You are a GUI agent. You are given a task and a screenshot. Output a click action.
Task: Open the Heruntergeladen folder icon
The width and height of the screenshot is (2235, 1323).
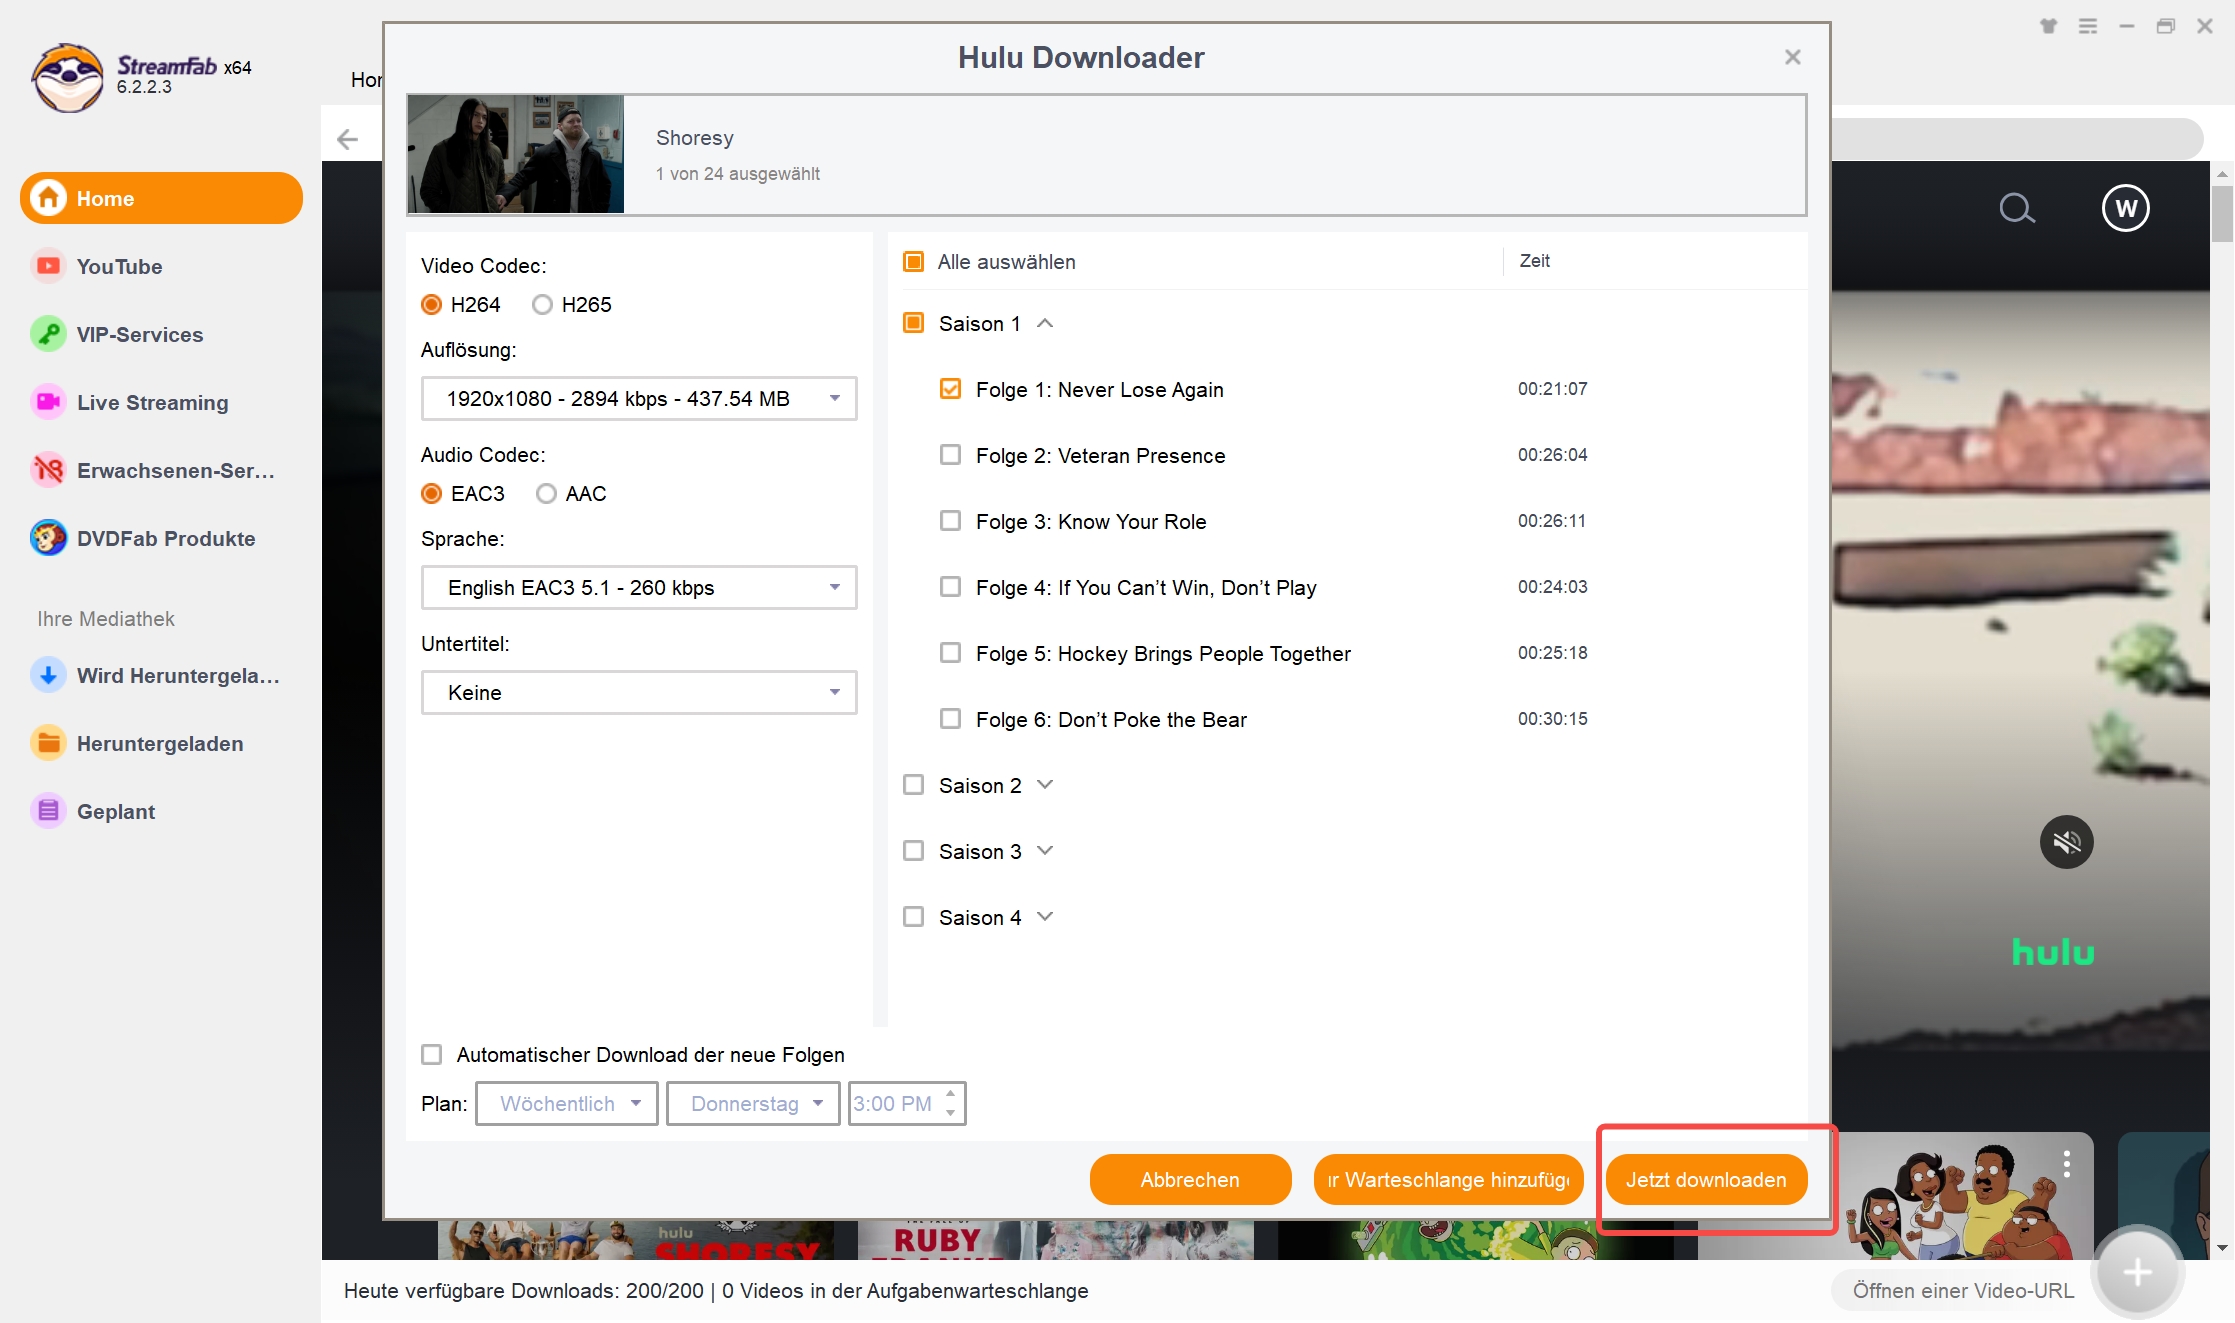click(x=48, y=743)
